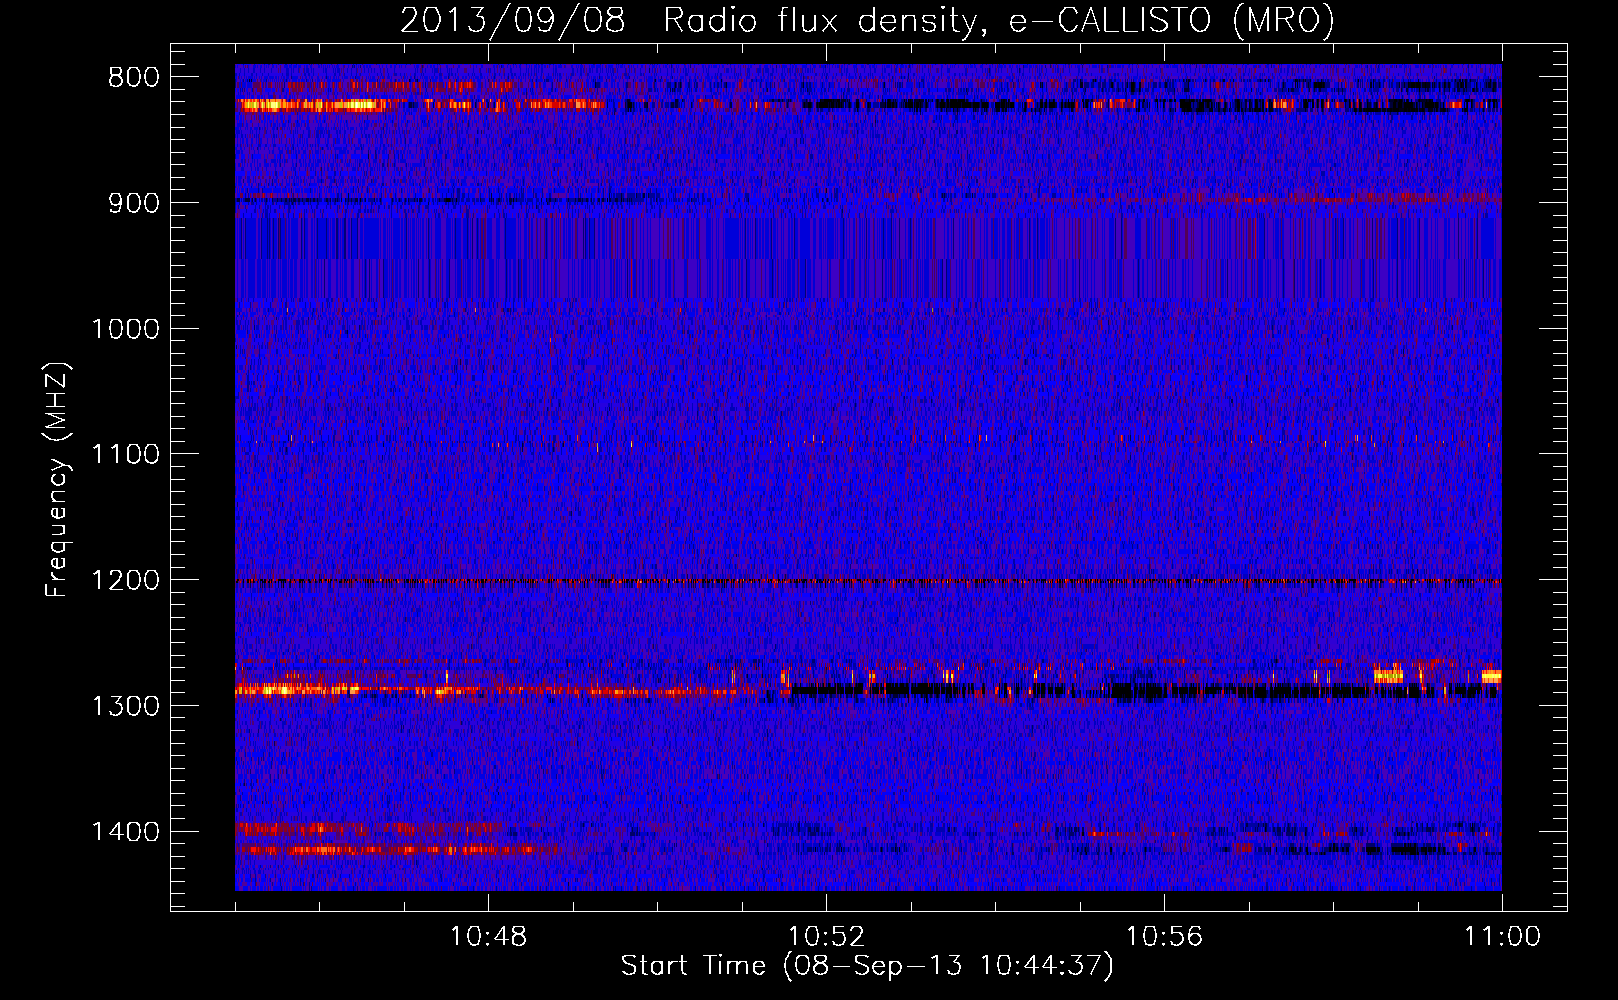Image resolution: width=1618 pixels, height=1000 pixels.
Task: Select the 10:52 time tick label
Action: (826, 937)
